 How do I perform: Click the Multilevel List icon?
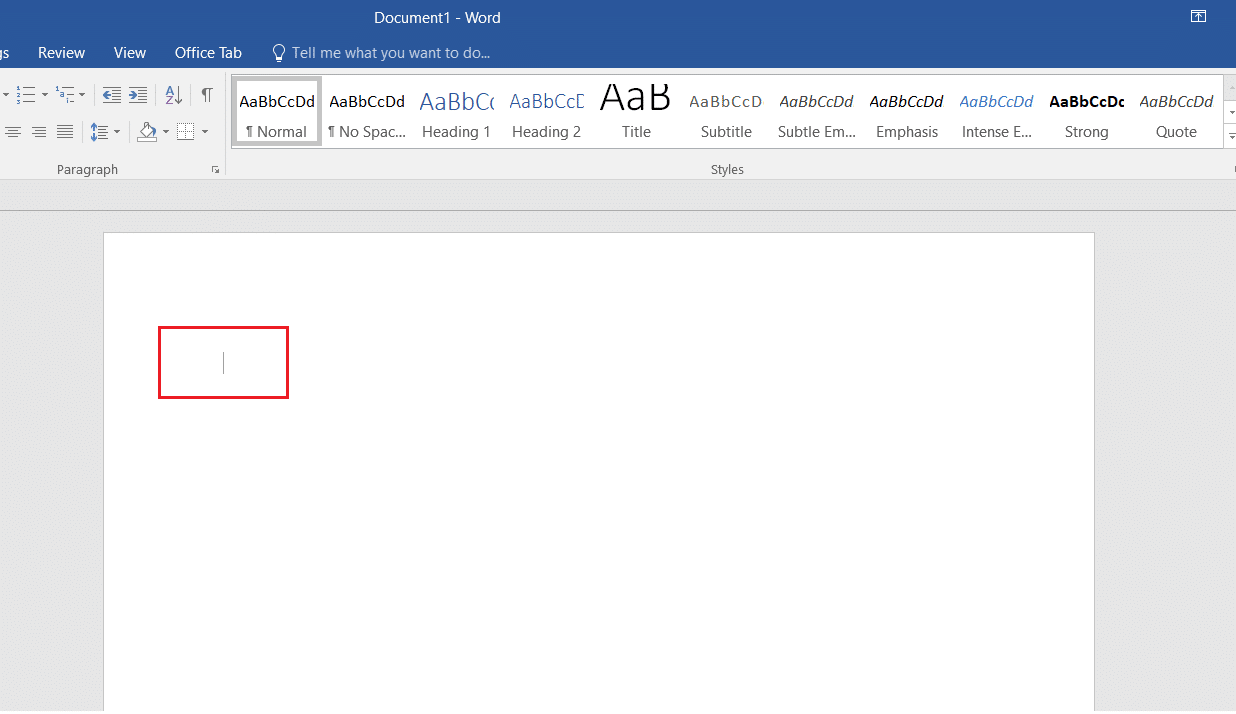pyautogui.click(x=65, y=95)
